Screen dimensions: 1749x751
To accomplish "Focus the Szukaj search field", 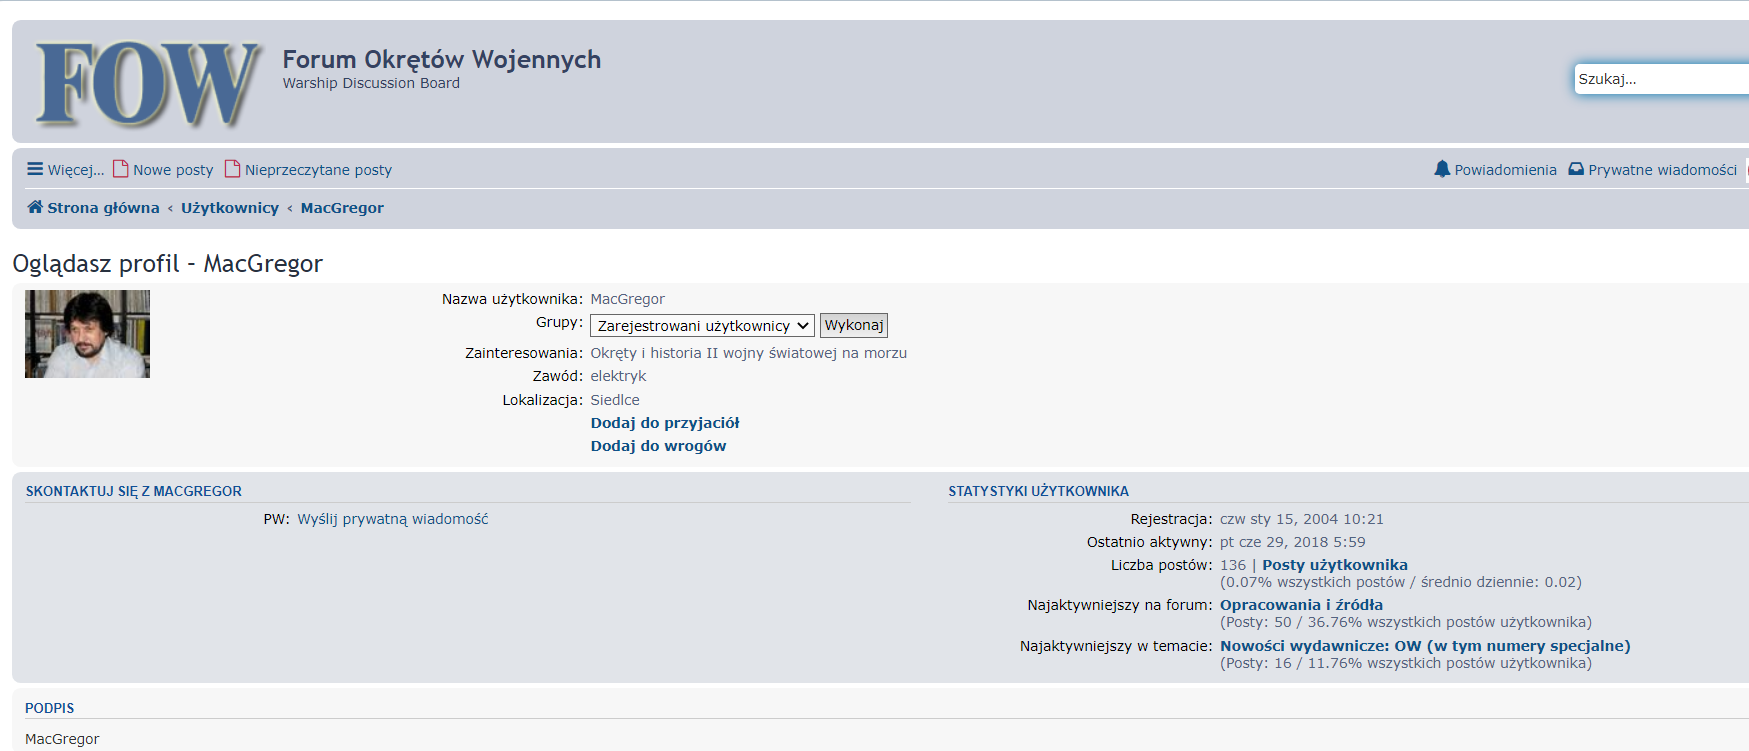I will [x=1661, y=79].
